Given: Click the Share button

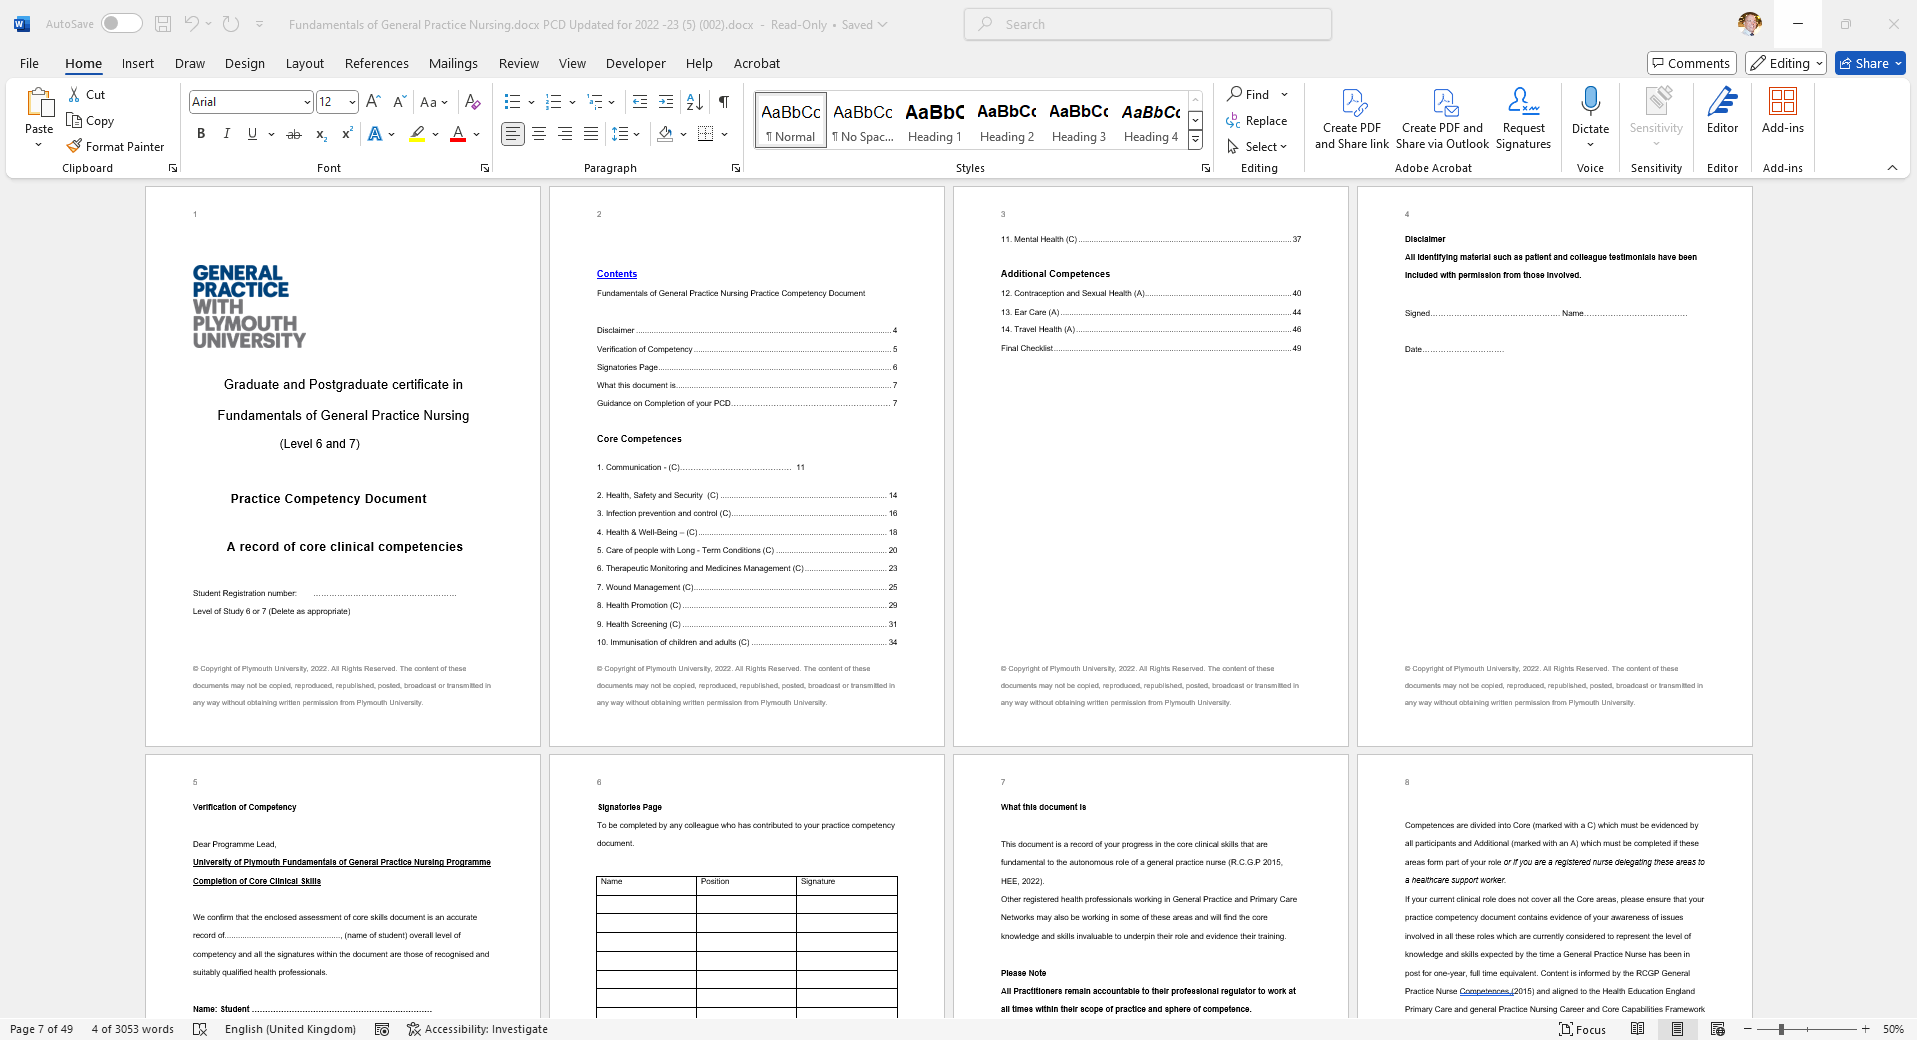Looking at the screenshot, I should pos(1870,63).
